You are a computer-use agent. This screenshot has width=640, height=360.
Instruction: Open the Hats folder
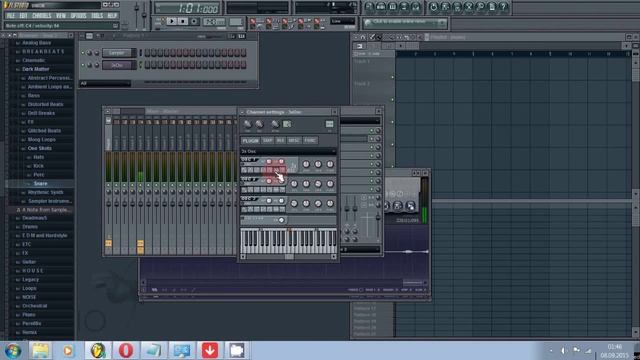38,157
